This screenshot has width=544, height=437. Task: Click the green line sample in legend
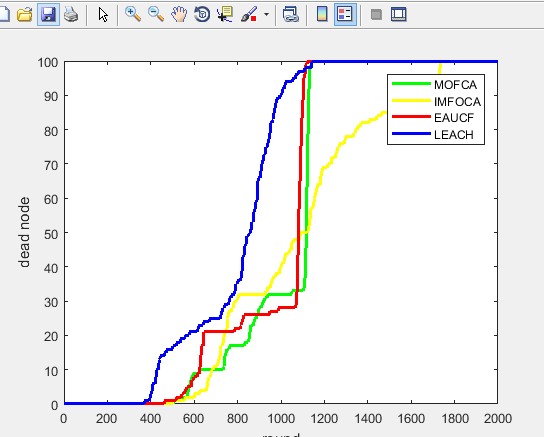coord(411,84)
